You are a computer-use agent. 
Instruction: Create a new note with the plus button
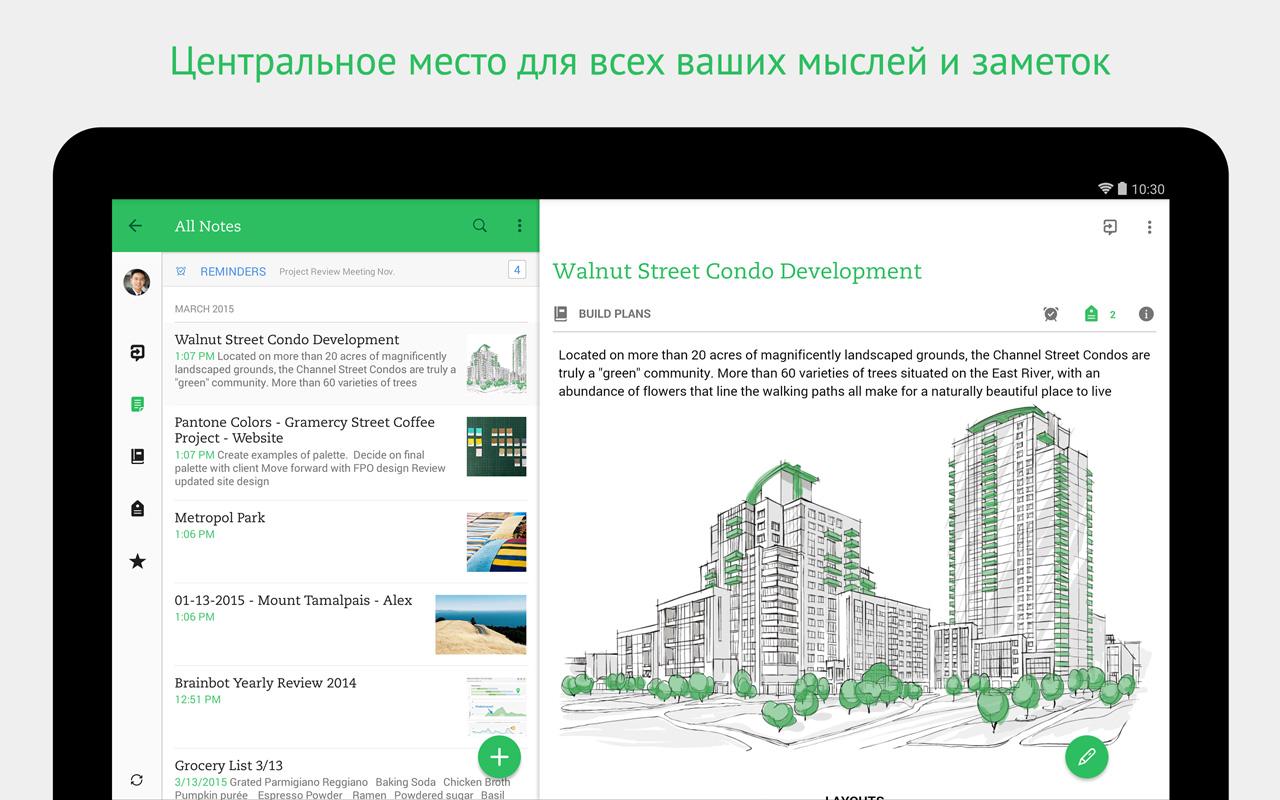pyautogui.click(x=499, y=757)
